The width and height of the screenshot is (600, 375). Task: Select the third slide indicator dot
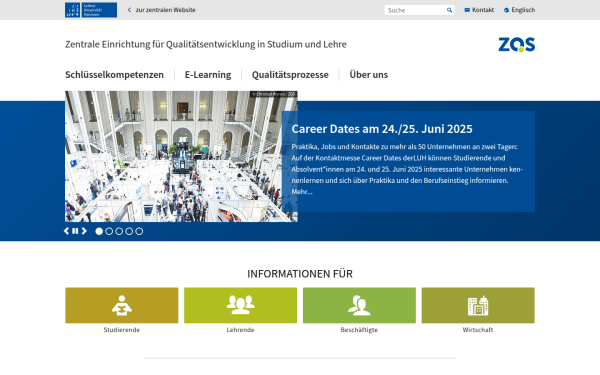tap(119, 231)
